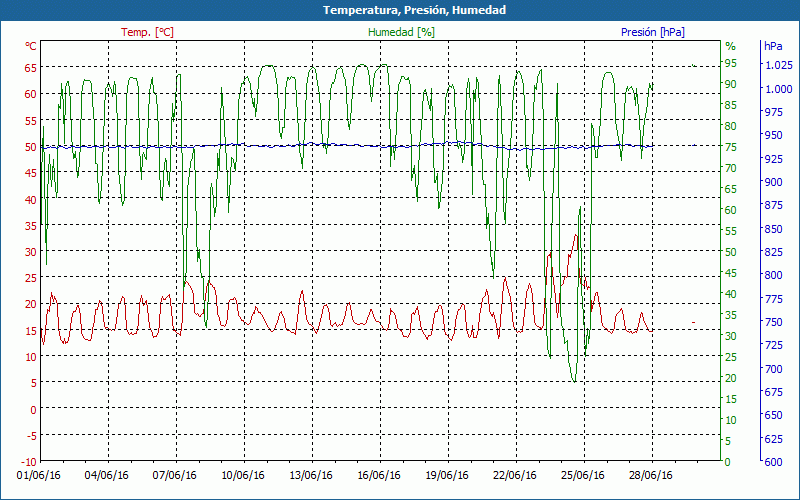Click the 825 tick on pressure axis
Screen dimensions: 800x500
coord(773,252)
